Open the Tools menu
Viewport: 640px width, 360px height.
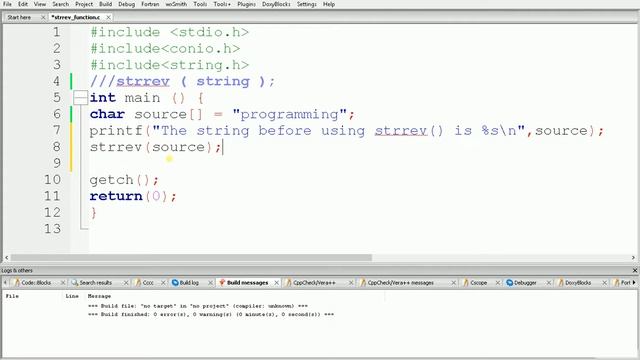200,4
